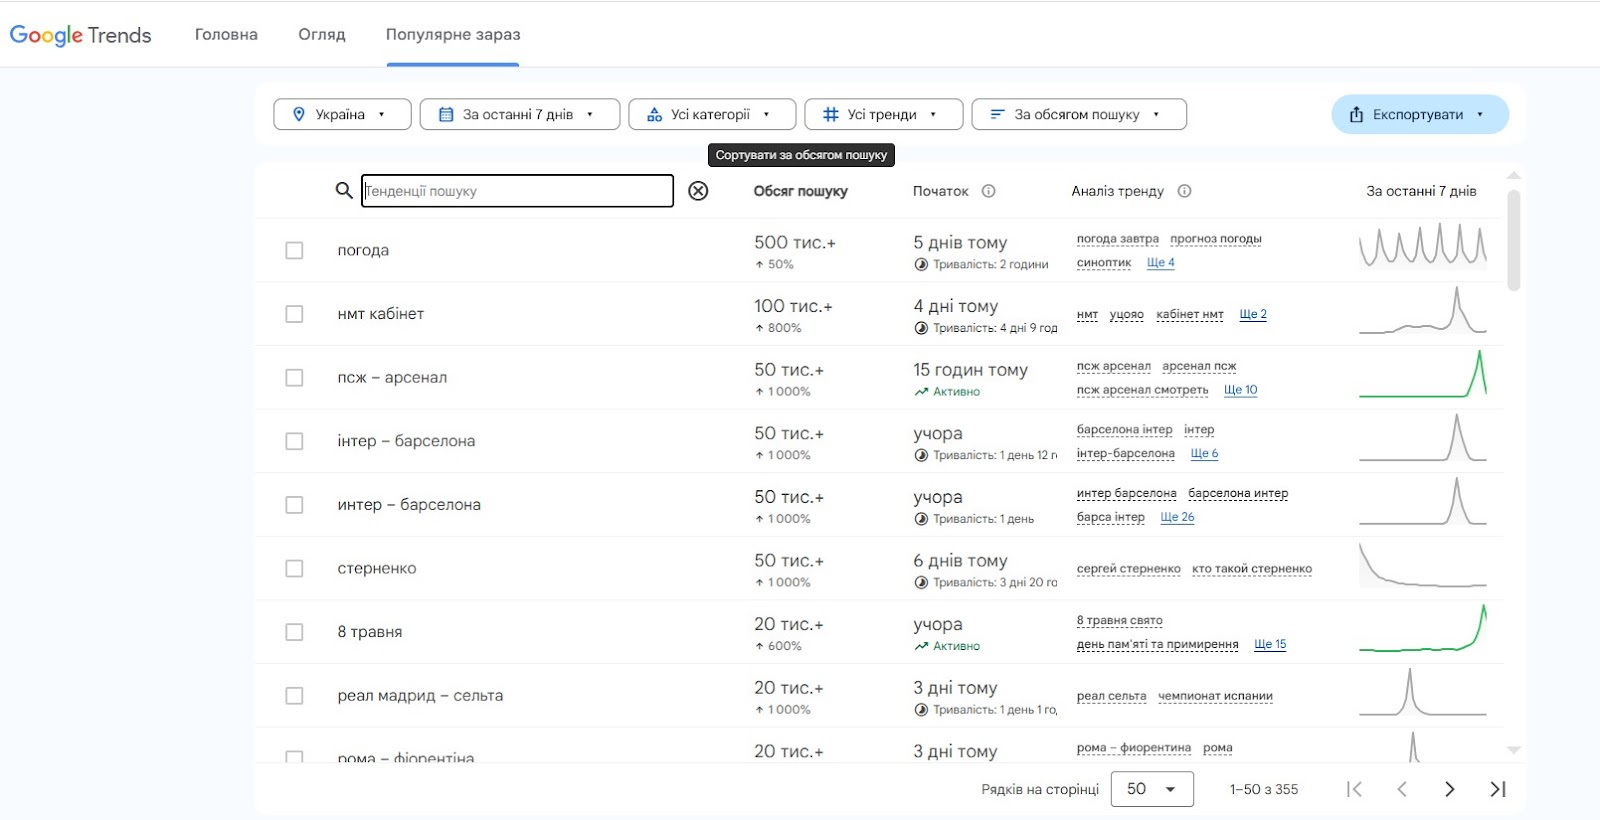The width and height of the screenshot is (1600, 820).
Task: Click the Початок column header
Action: click(941, 191)
